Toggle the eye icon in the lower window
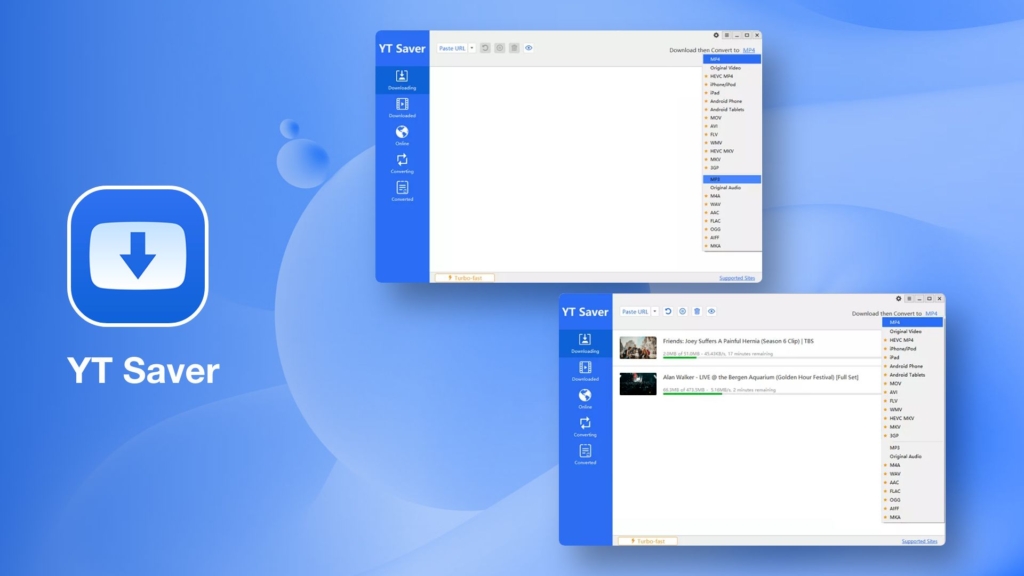1024x576 pixels. pos(711,312)
